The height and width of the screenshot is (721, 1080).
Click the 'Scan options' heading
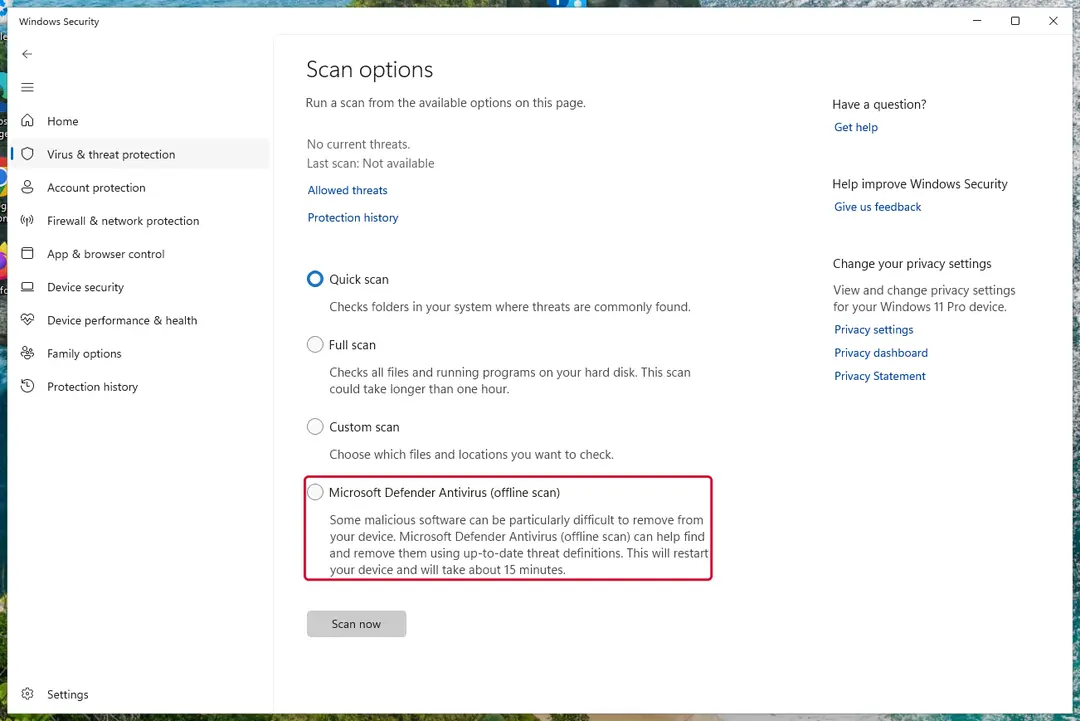pyautogui.click(x=369, y=70)
